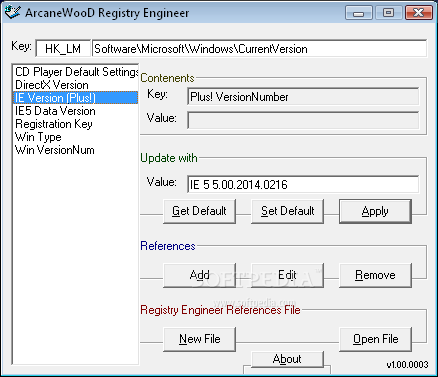The height and width of the screenshot is (377, 438).
Task: Click the ArcaneWooD app icon in title bar
Action: (x=12, y=12)
